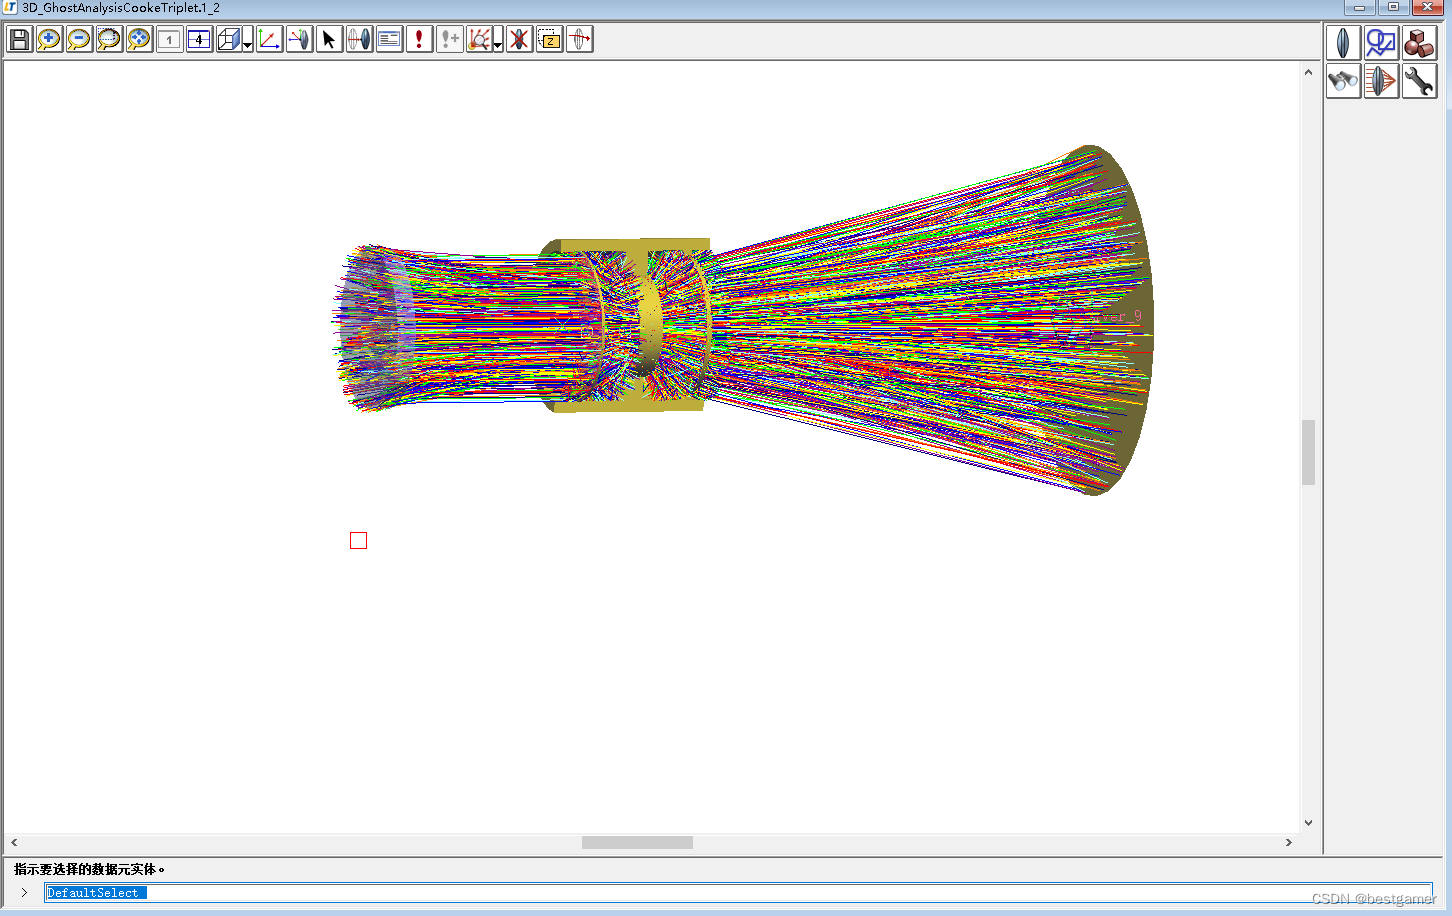Screen dimensions: 1452x916
Task: Zoom in on the 3D view
Action: (48, 39)
